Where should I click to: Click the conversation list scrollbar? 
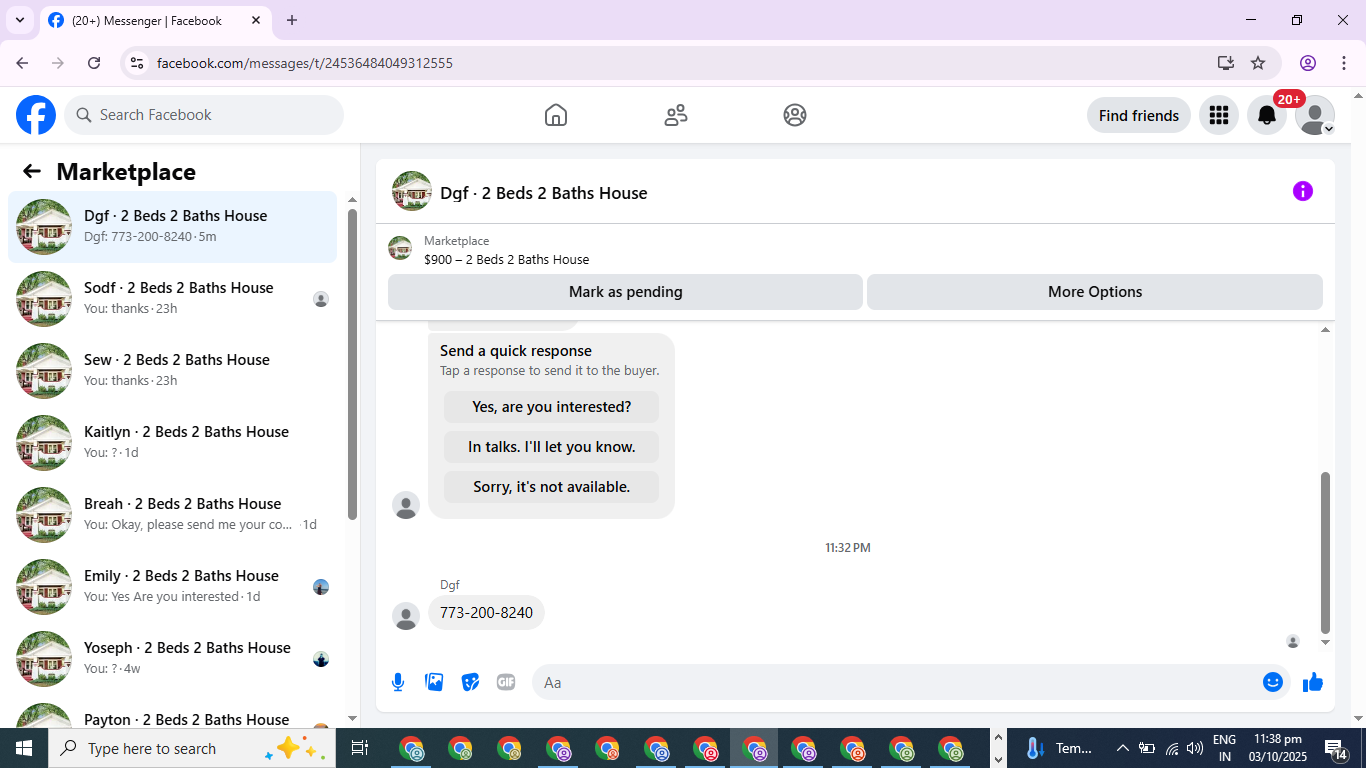coord(352,365)
